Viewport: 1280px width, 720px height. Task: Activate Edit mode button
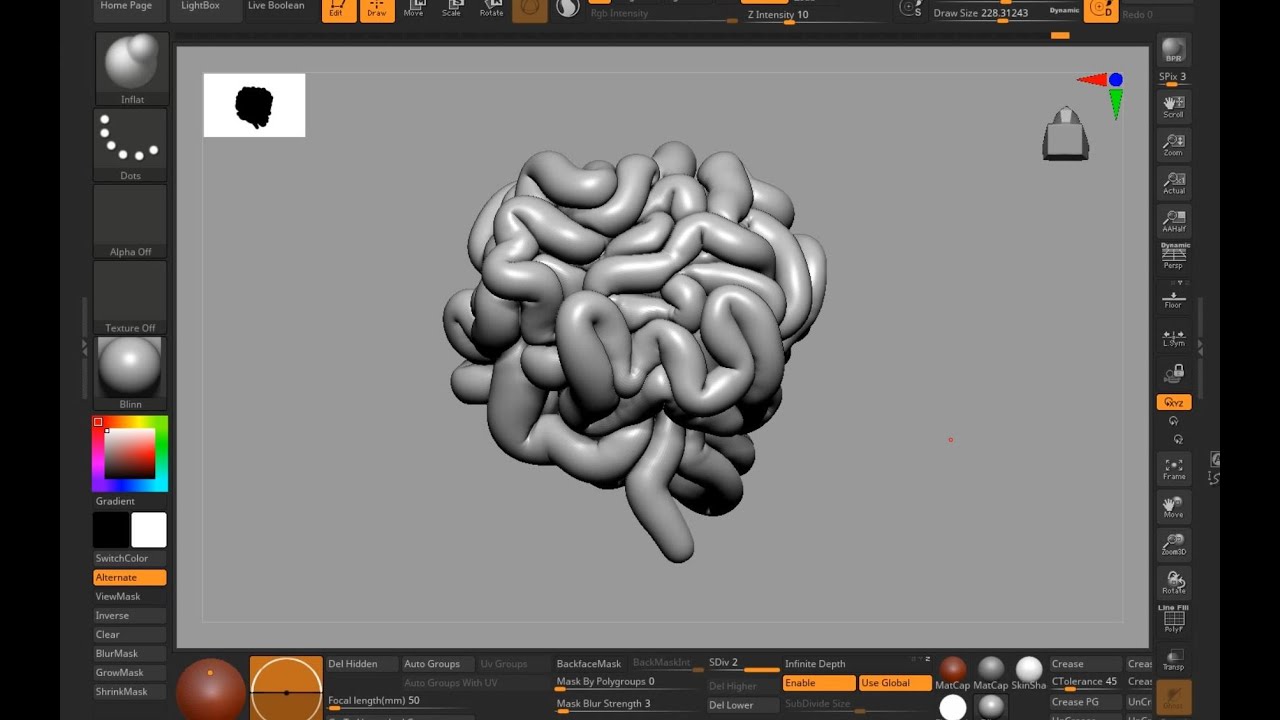point(338,9)
